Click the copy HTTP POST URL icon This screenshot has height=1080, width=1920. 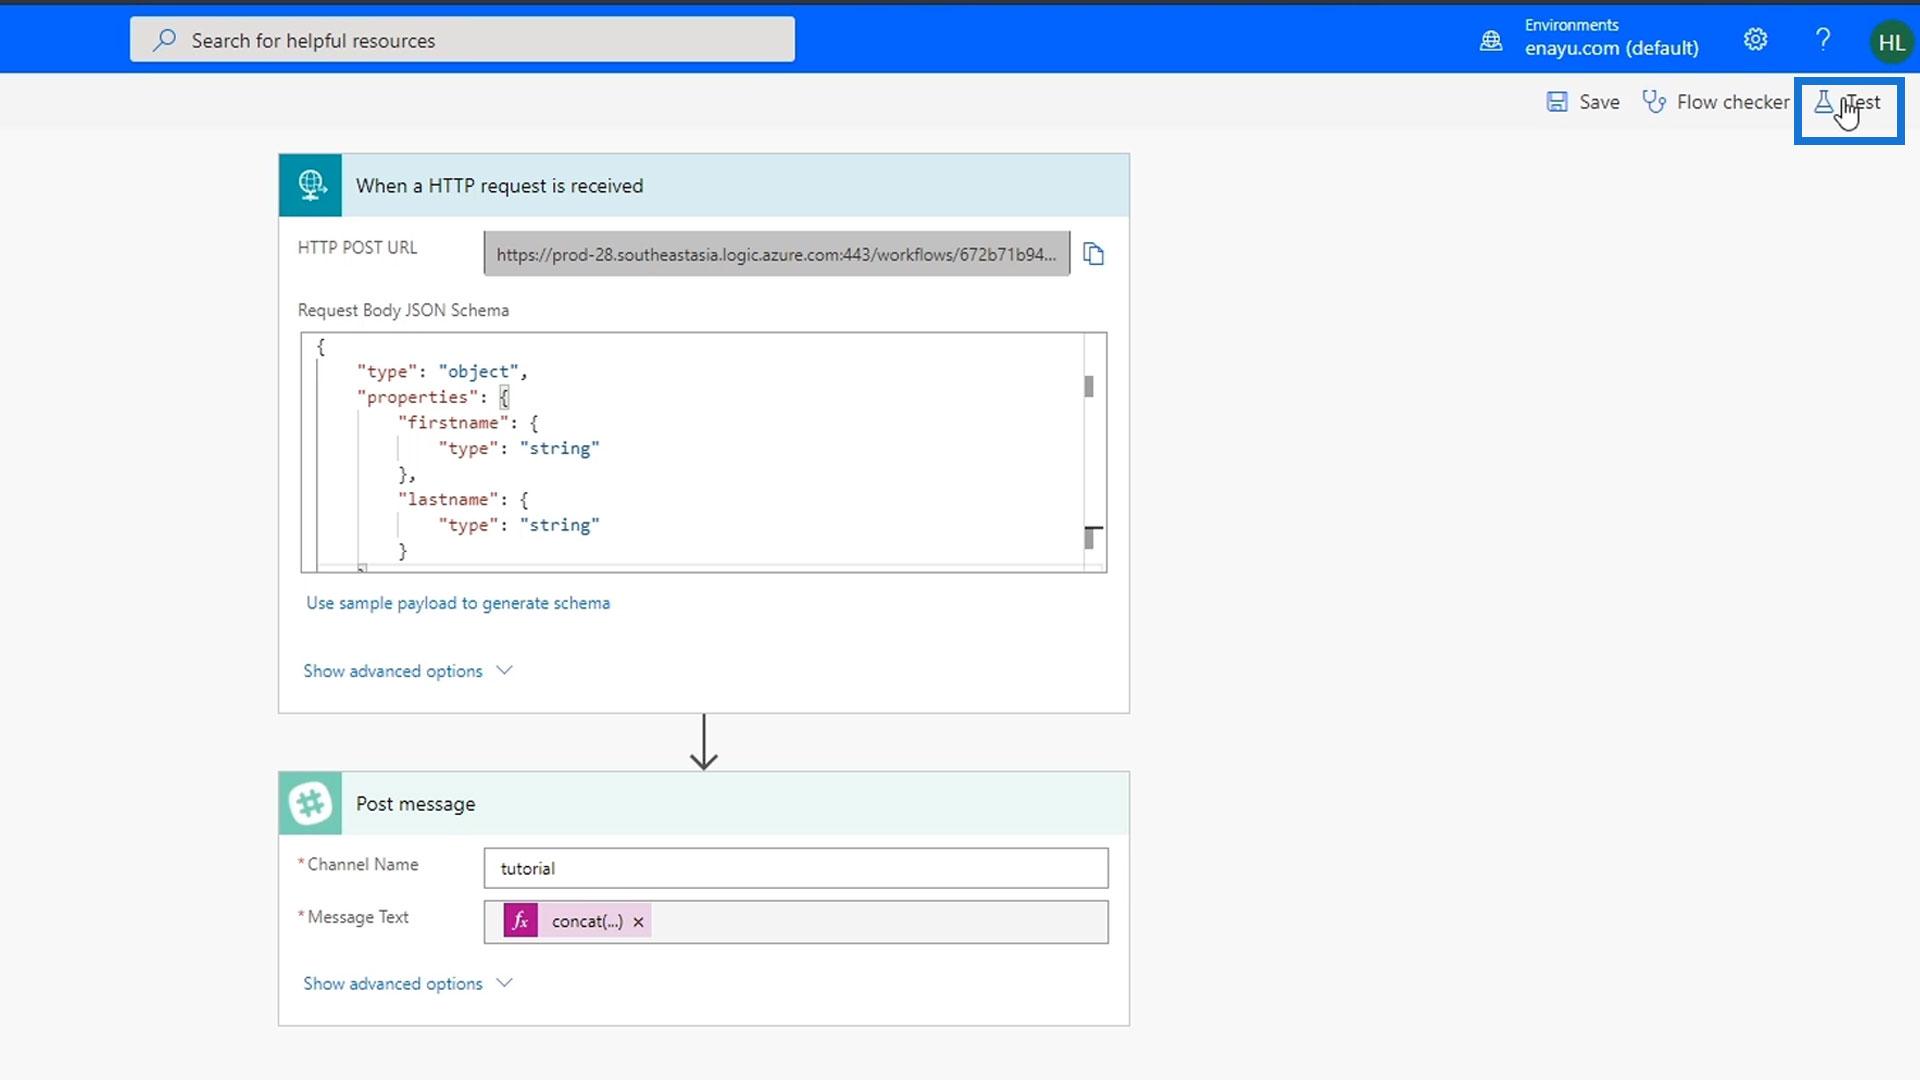[x=1094, y=254]
